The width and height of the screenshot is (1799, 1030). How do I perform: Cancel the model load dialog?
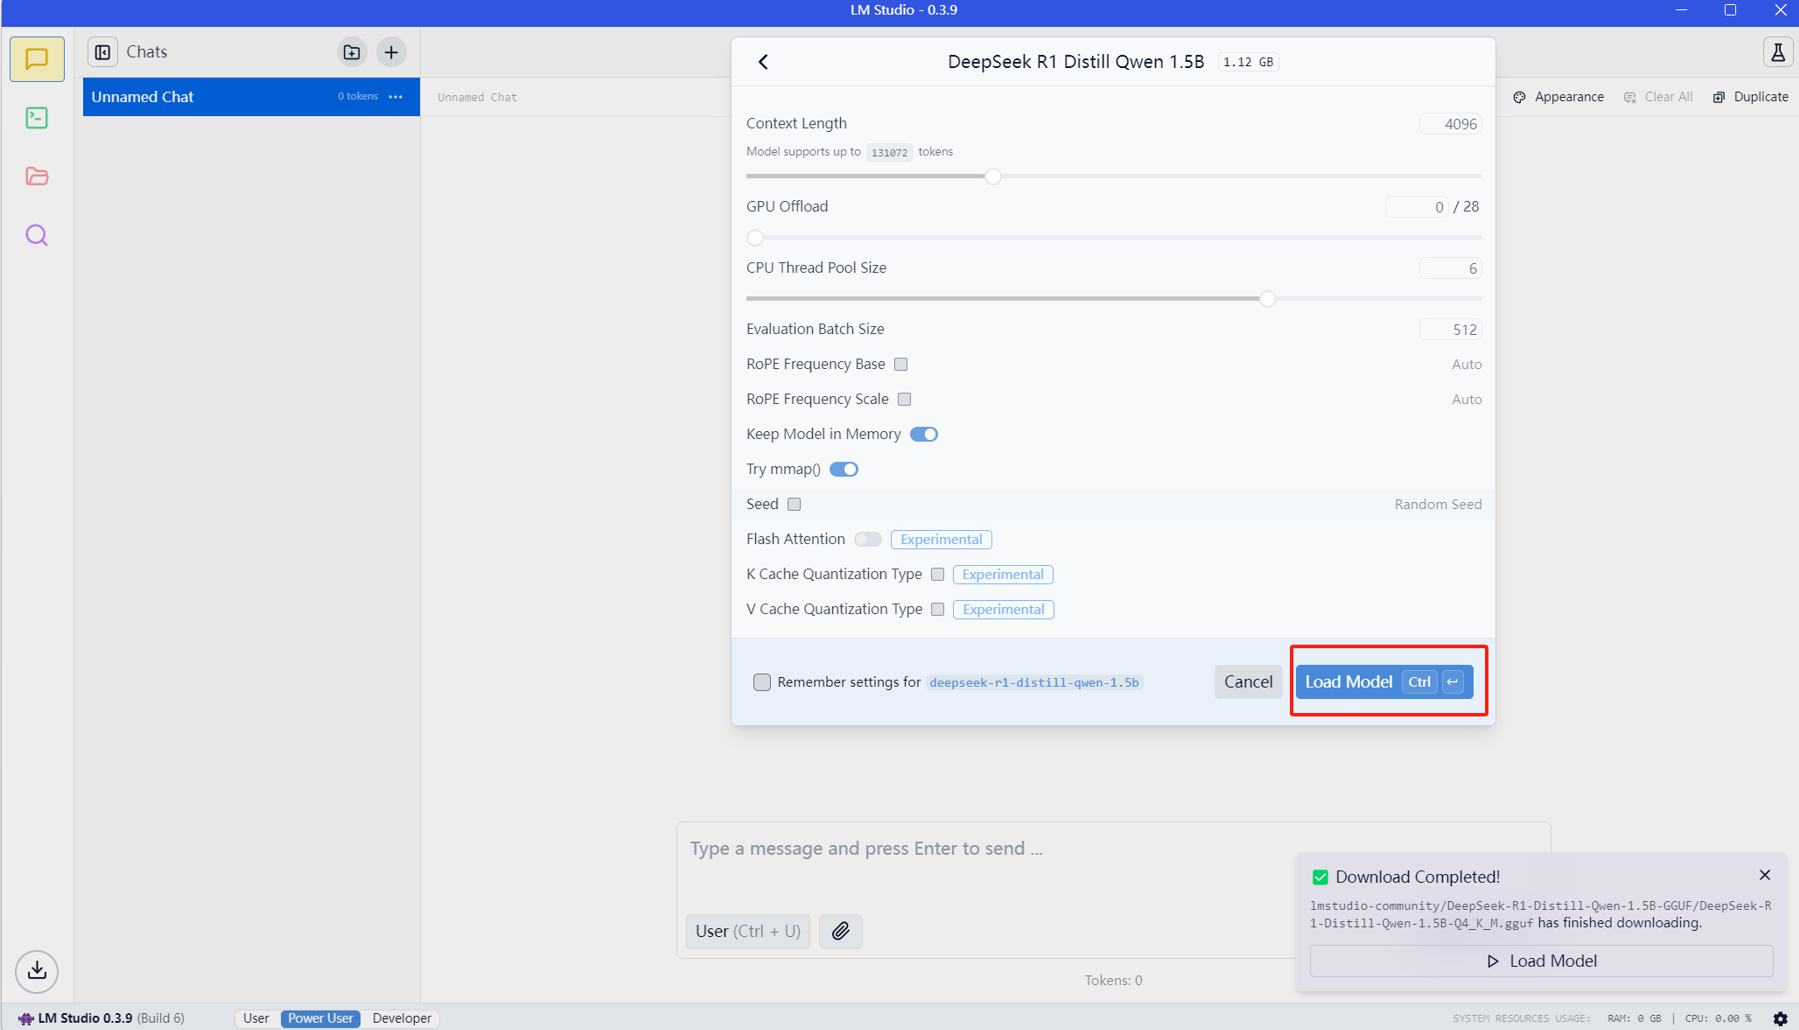[1248, 682]
